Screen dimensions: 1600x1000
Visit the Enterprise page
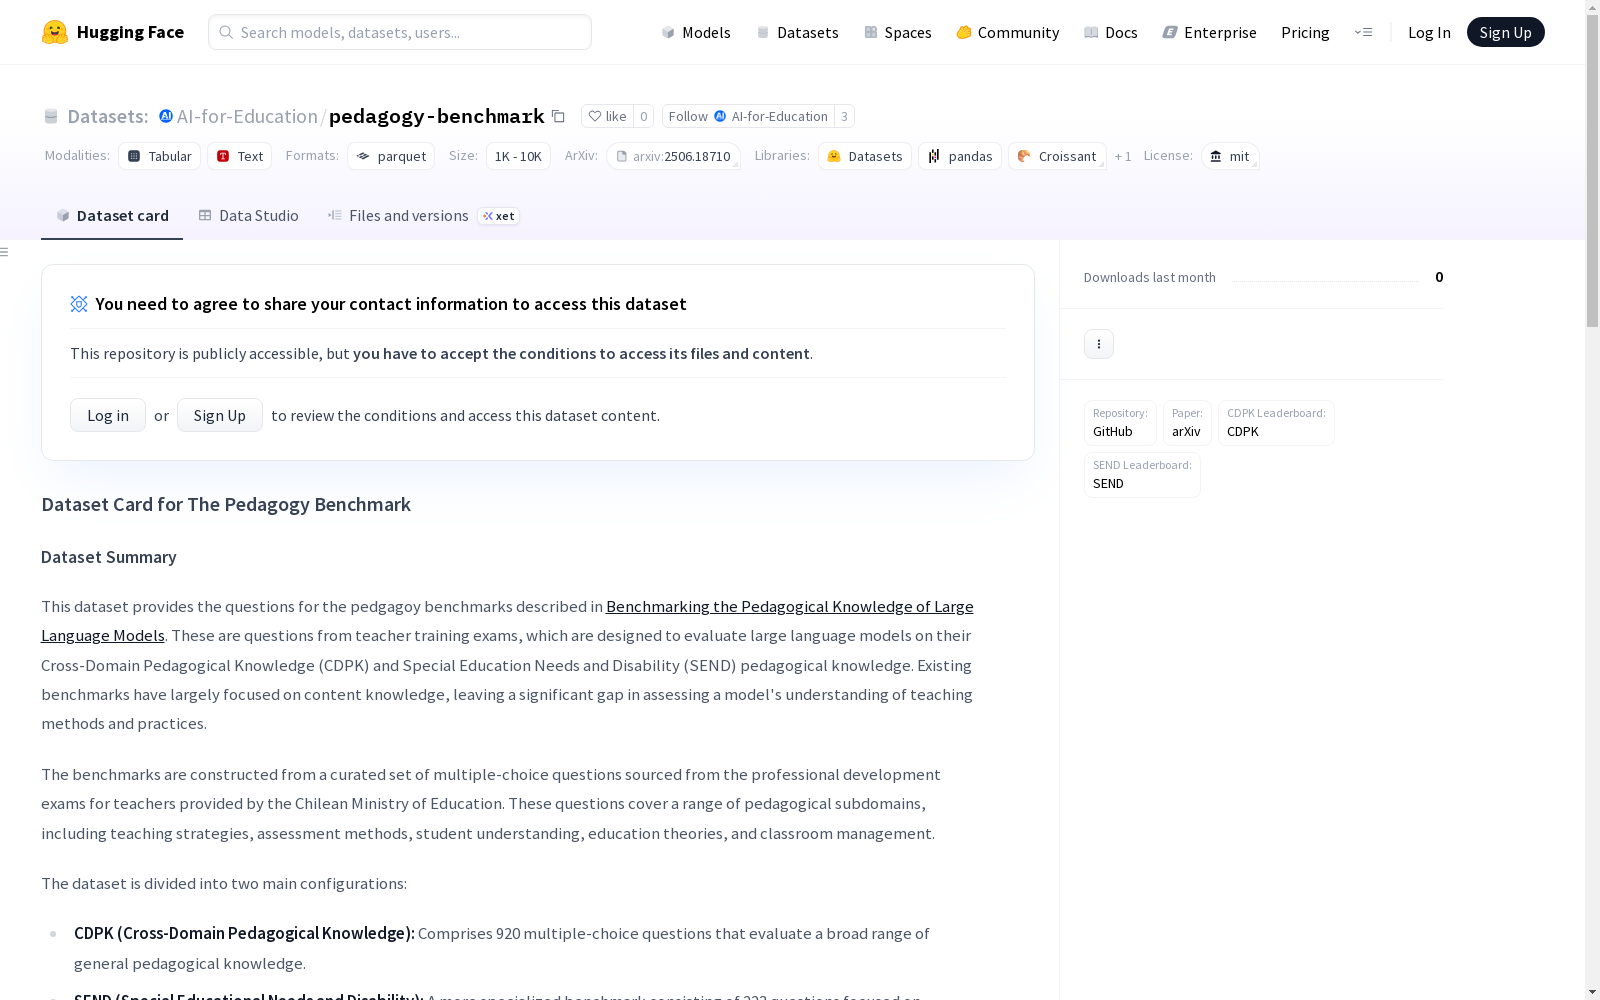[x=1210, y=32]
